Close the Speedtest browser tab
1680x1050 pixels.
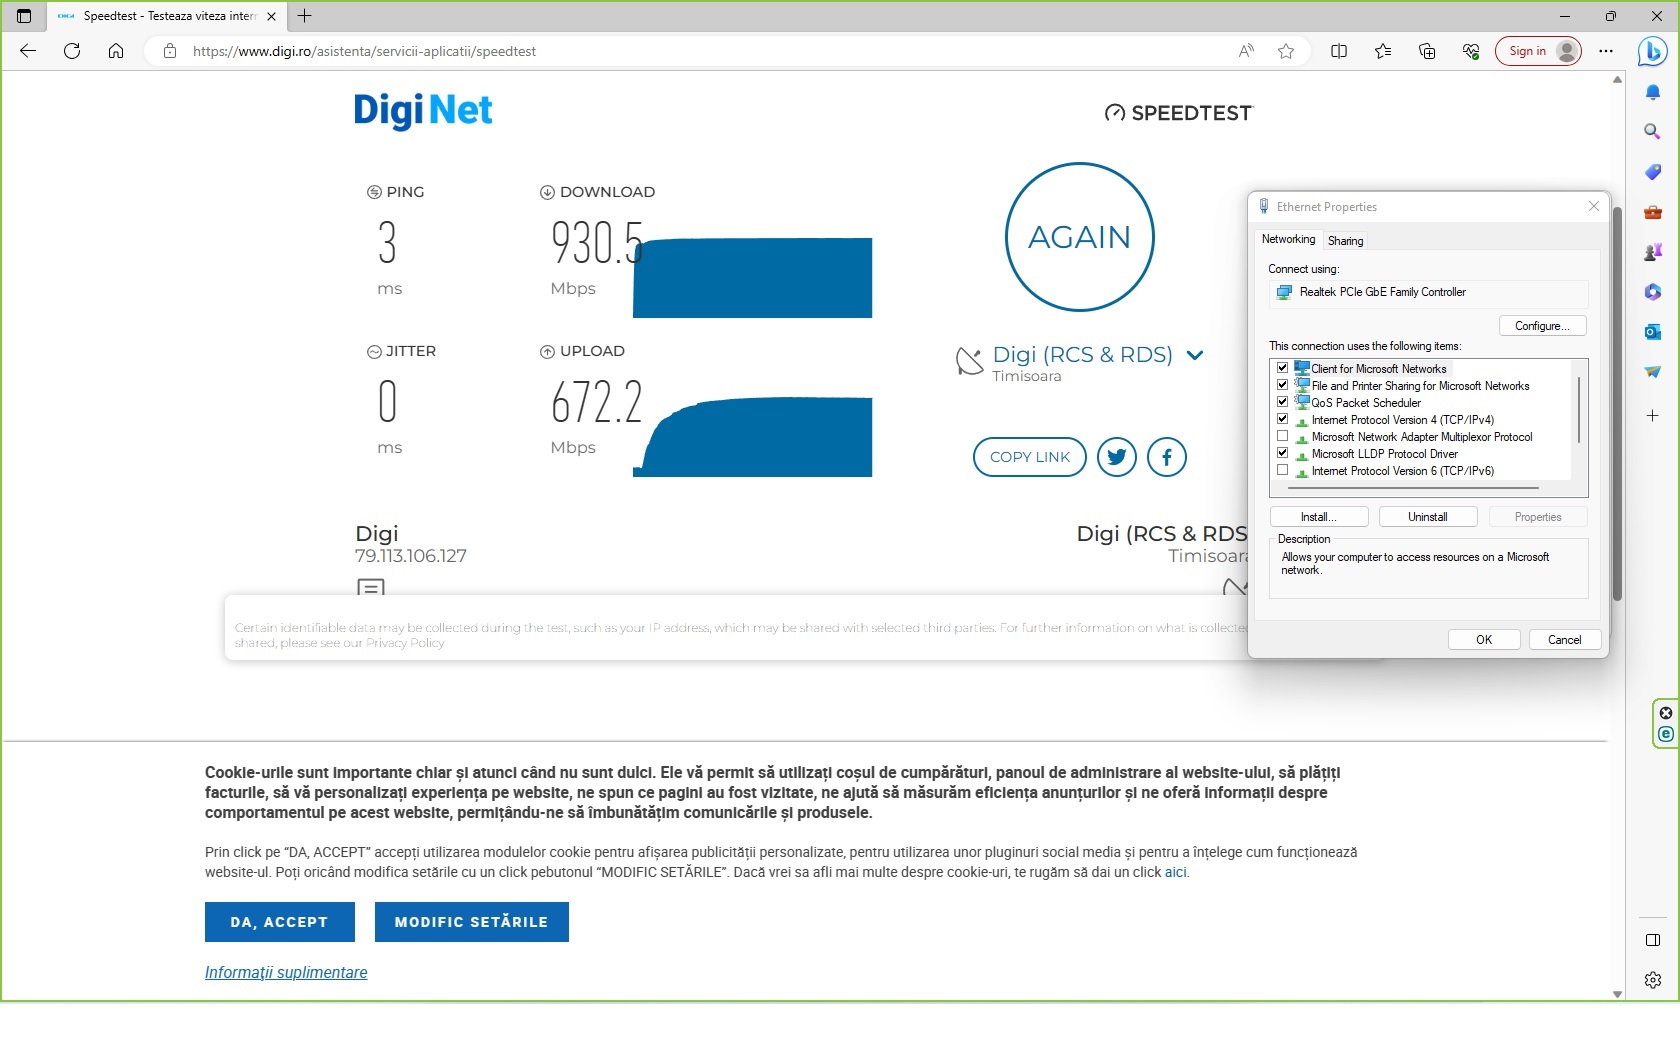pos(271,16)
